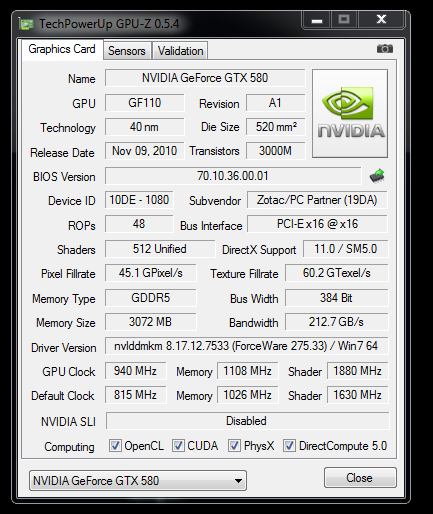The image size is (433, 514).
Task: Click the GPU-Z title bar app icon
Action: pyautogui.click(x=27, y=24)
